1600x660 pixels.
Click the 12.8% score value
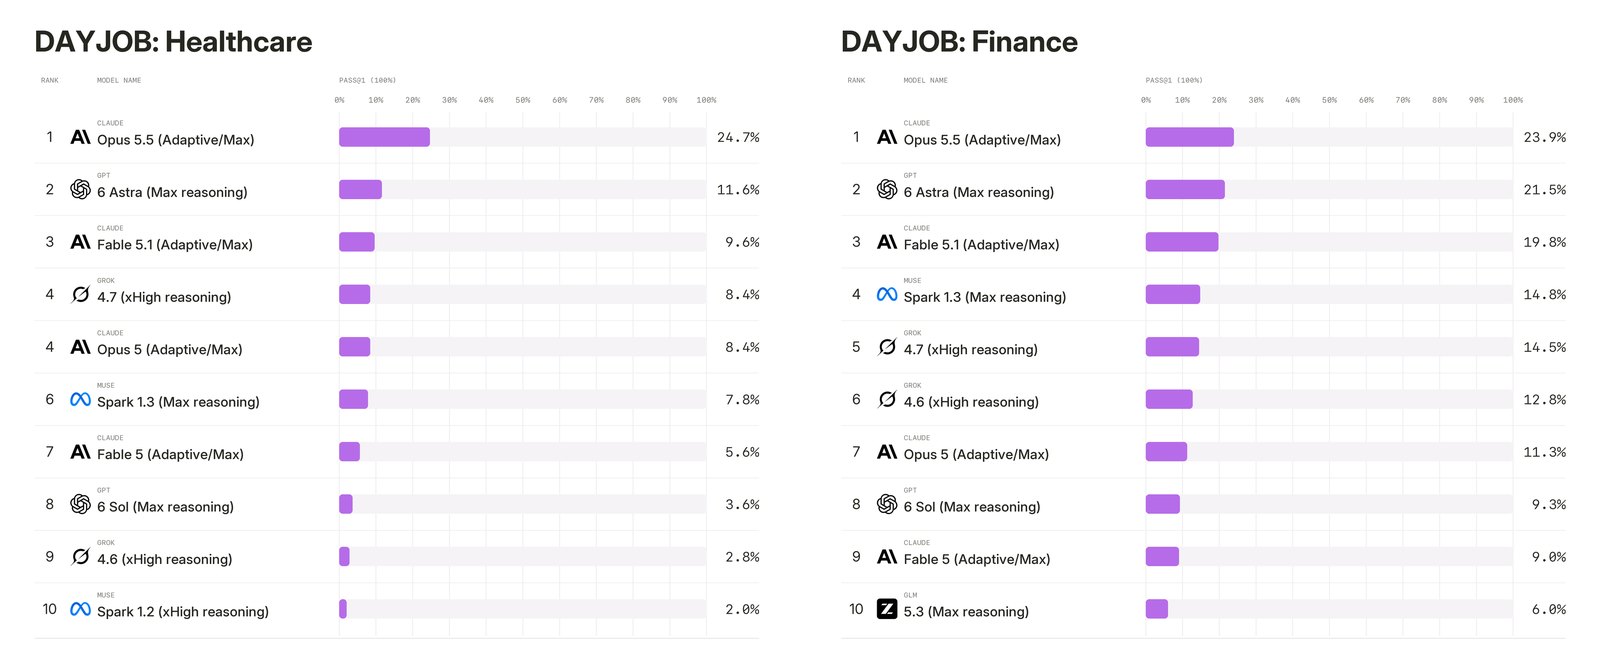coord(1545,399)
